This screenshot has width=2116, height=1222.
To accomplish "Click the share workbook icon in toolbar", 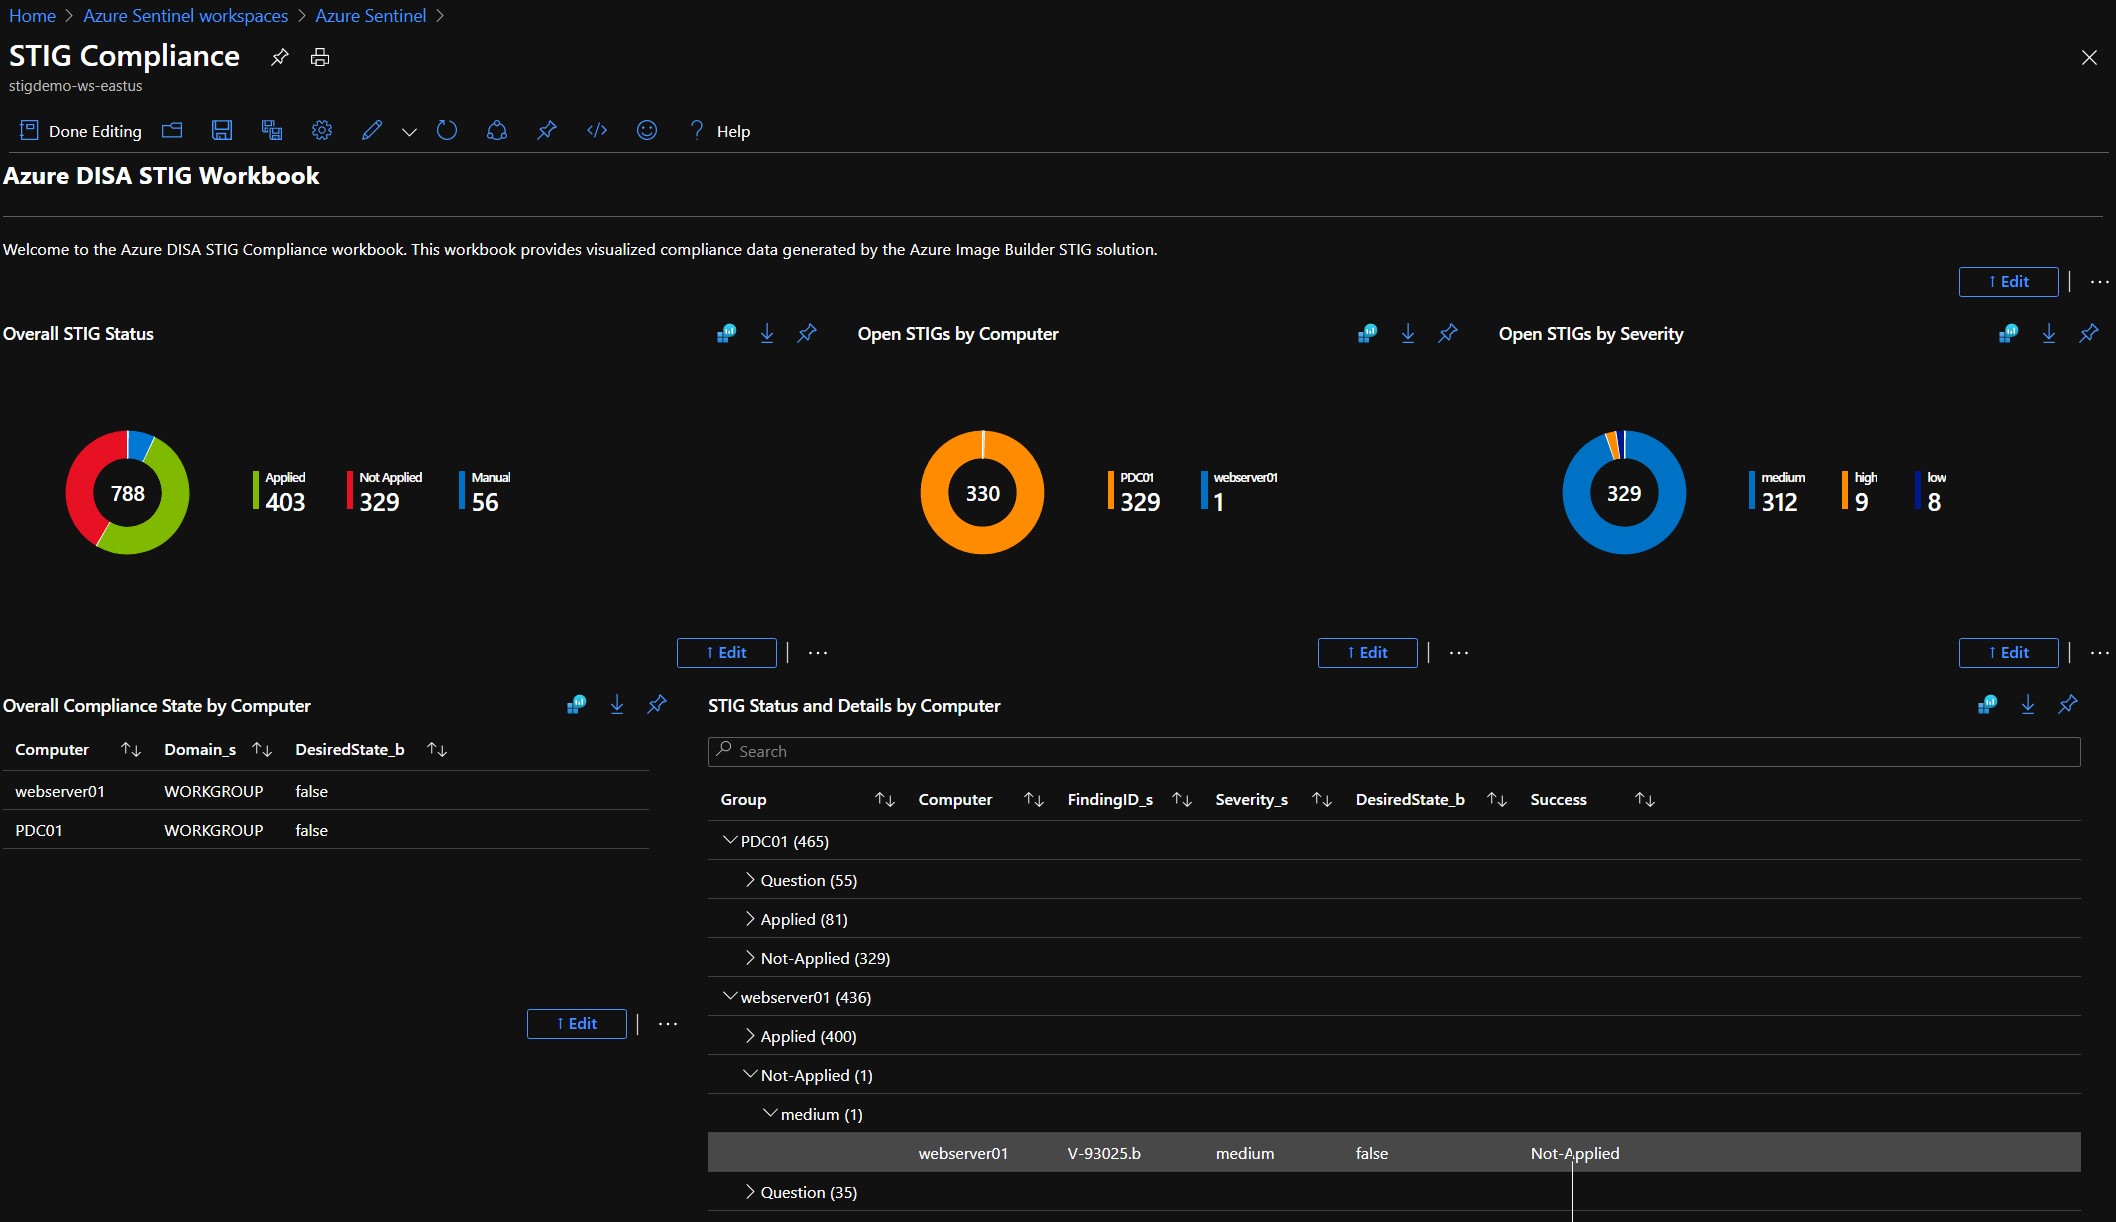I will 497,130.
